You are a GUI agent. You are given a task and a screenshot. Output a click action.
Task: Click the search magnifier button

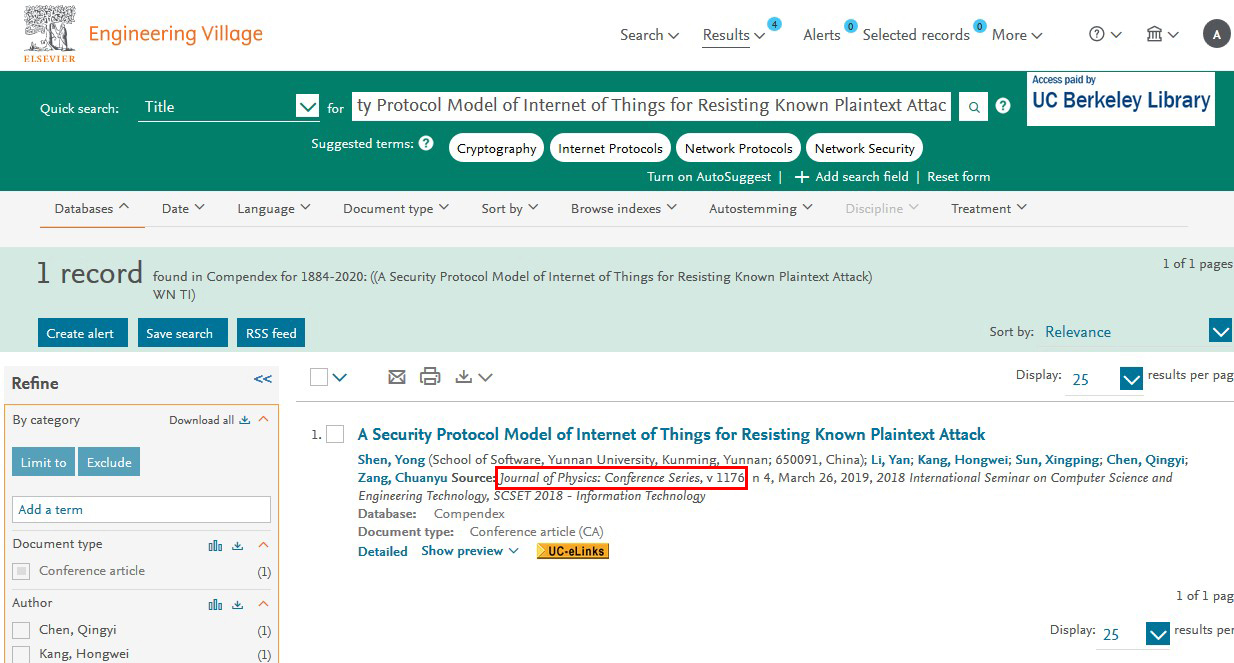[x=973, y=106]
